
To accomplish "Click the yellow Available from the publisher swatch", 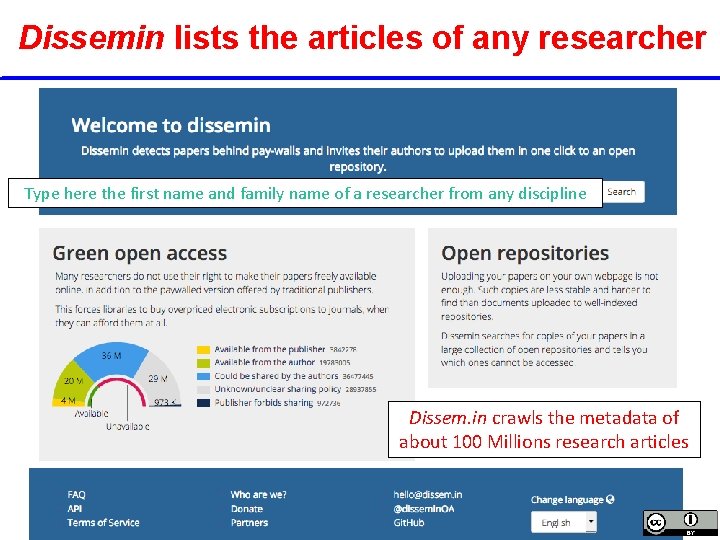I will coord(203,349).
